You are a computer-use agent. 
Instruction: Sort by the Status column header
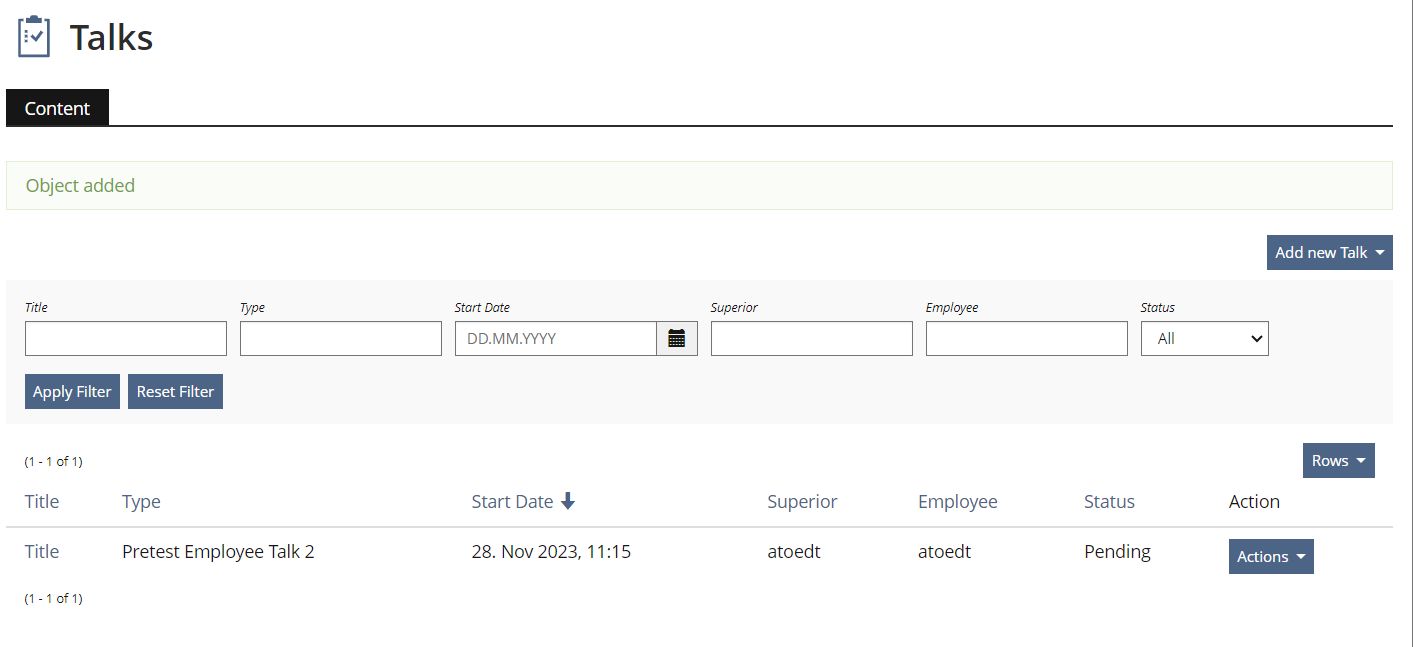1109,502
